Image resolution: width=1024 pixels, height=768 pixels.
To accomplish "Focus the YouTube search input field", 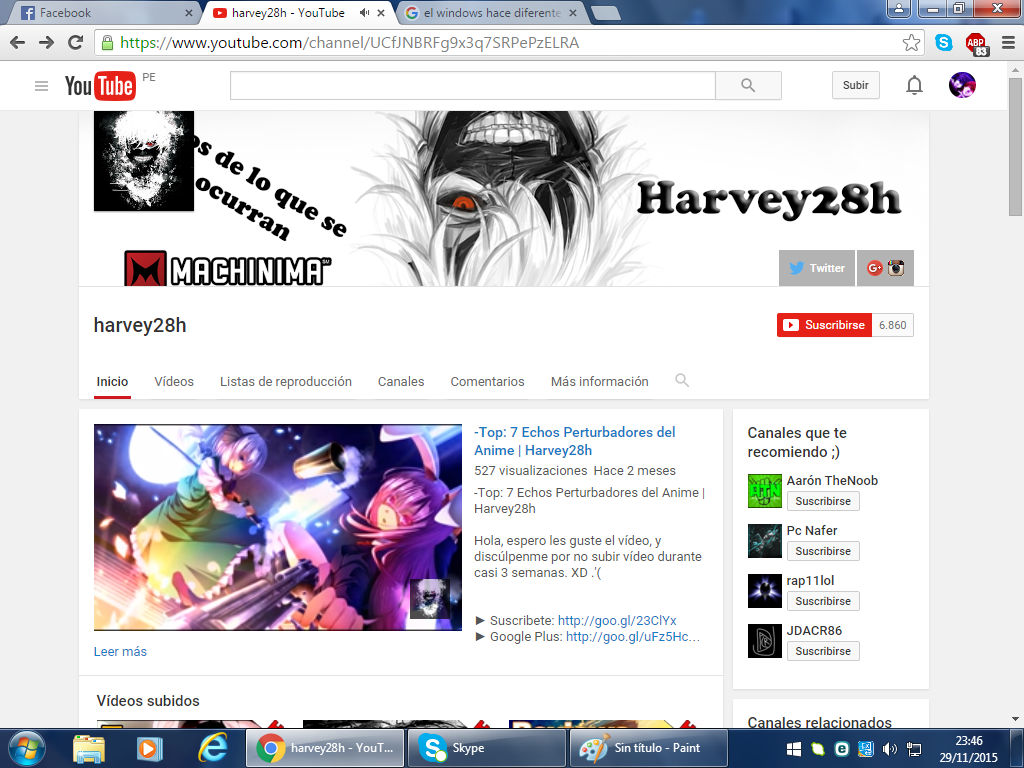I will pos(473,86).
